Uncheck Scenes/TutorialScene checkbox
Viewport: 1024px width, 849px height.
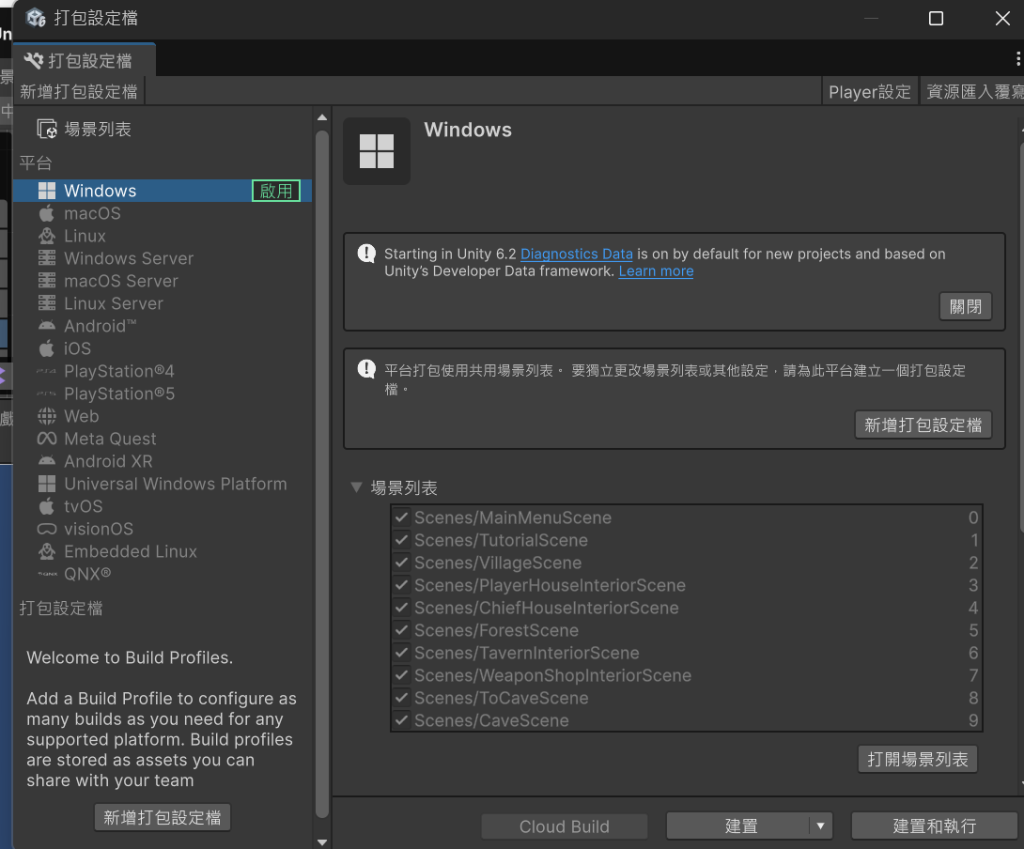click(402, 540)
